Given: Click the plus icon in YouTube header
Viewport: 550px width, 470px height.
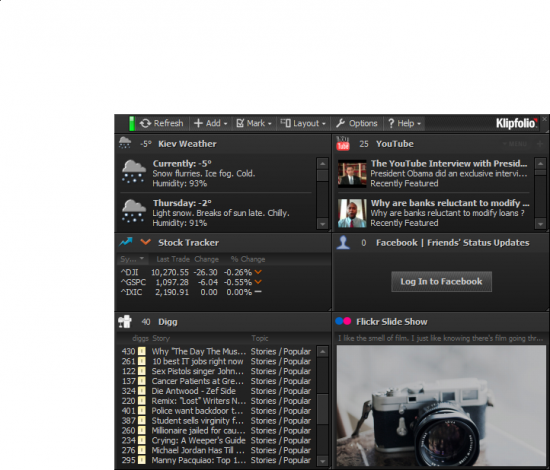Looking at the screenshot, I should coord(540,144).
